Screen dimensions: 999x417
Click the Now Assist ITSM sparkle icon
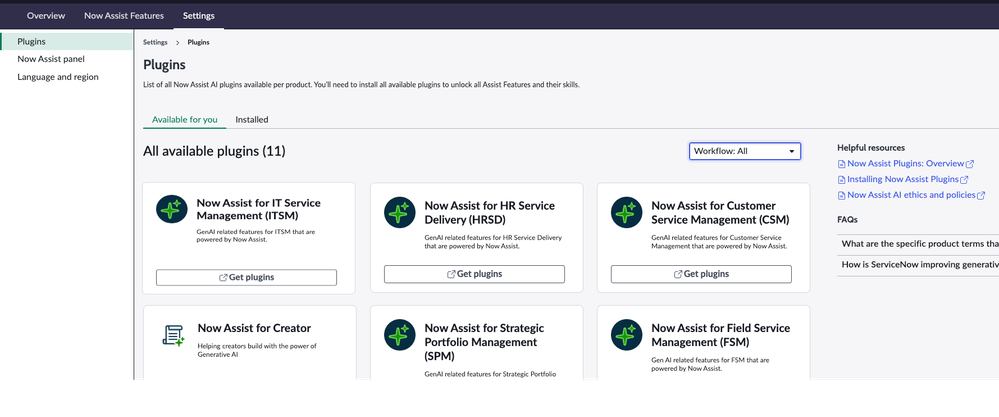[x=172, y=209]
